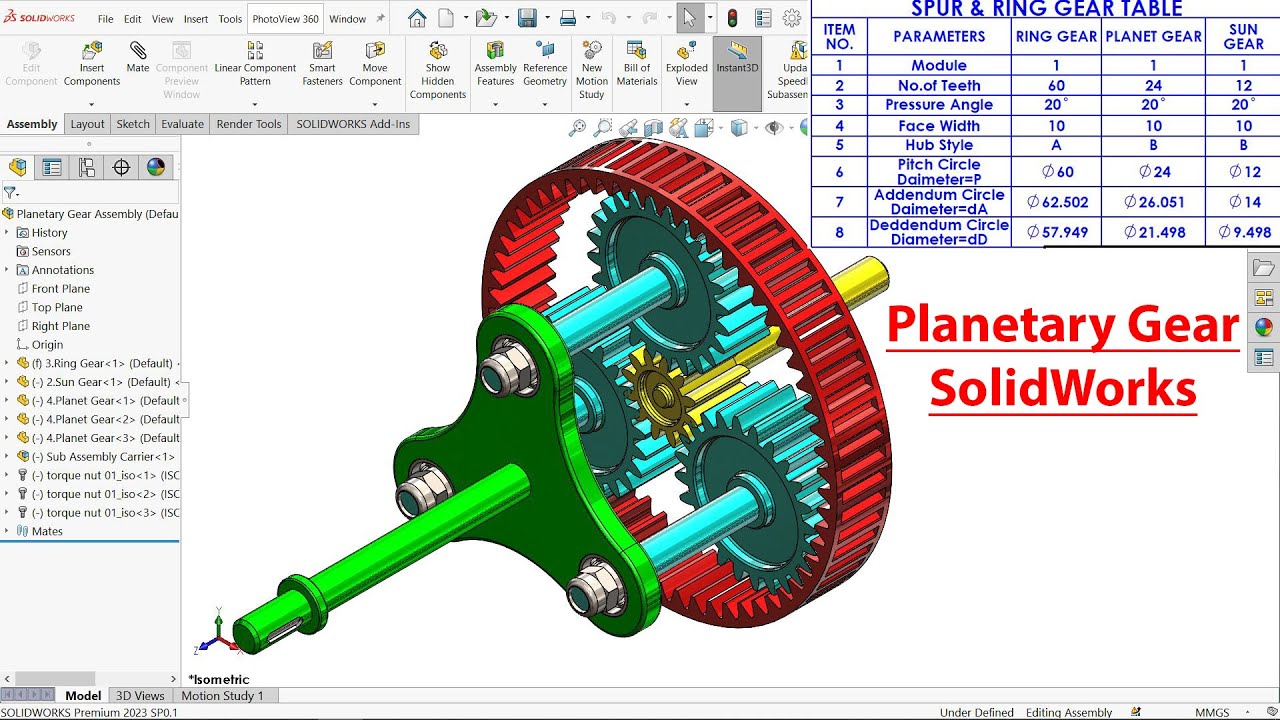This screenshot has height=720, width=1280.
Task: Switch to the ConfigurationManager tab icon
Action: pos(87,167)
